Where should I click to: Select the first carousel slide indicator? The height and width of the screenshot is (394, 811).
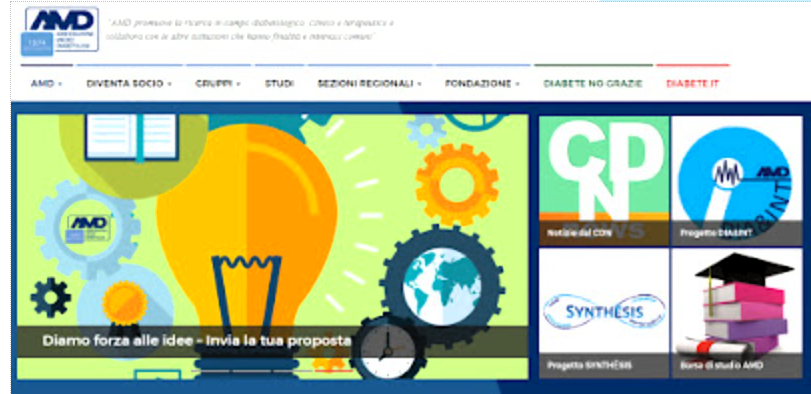[211, 371]
